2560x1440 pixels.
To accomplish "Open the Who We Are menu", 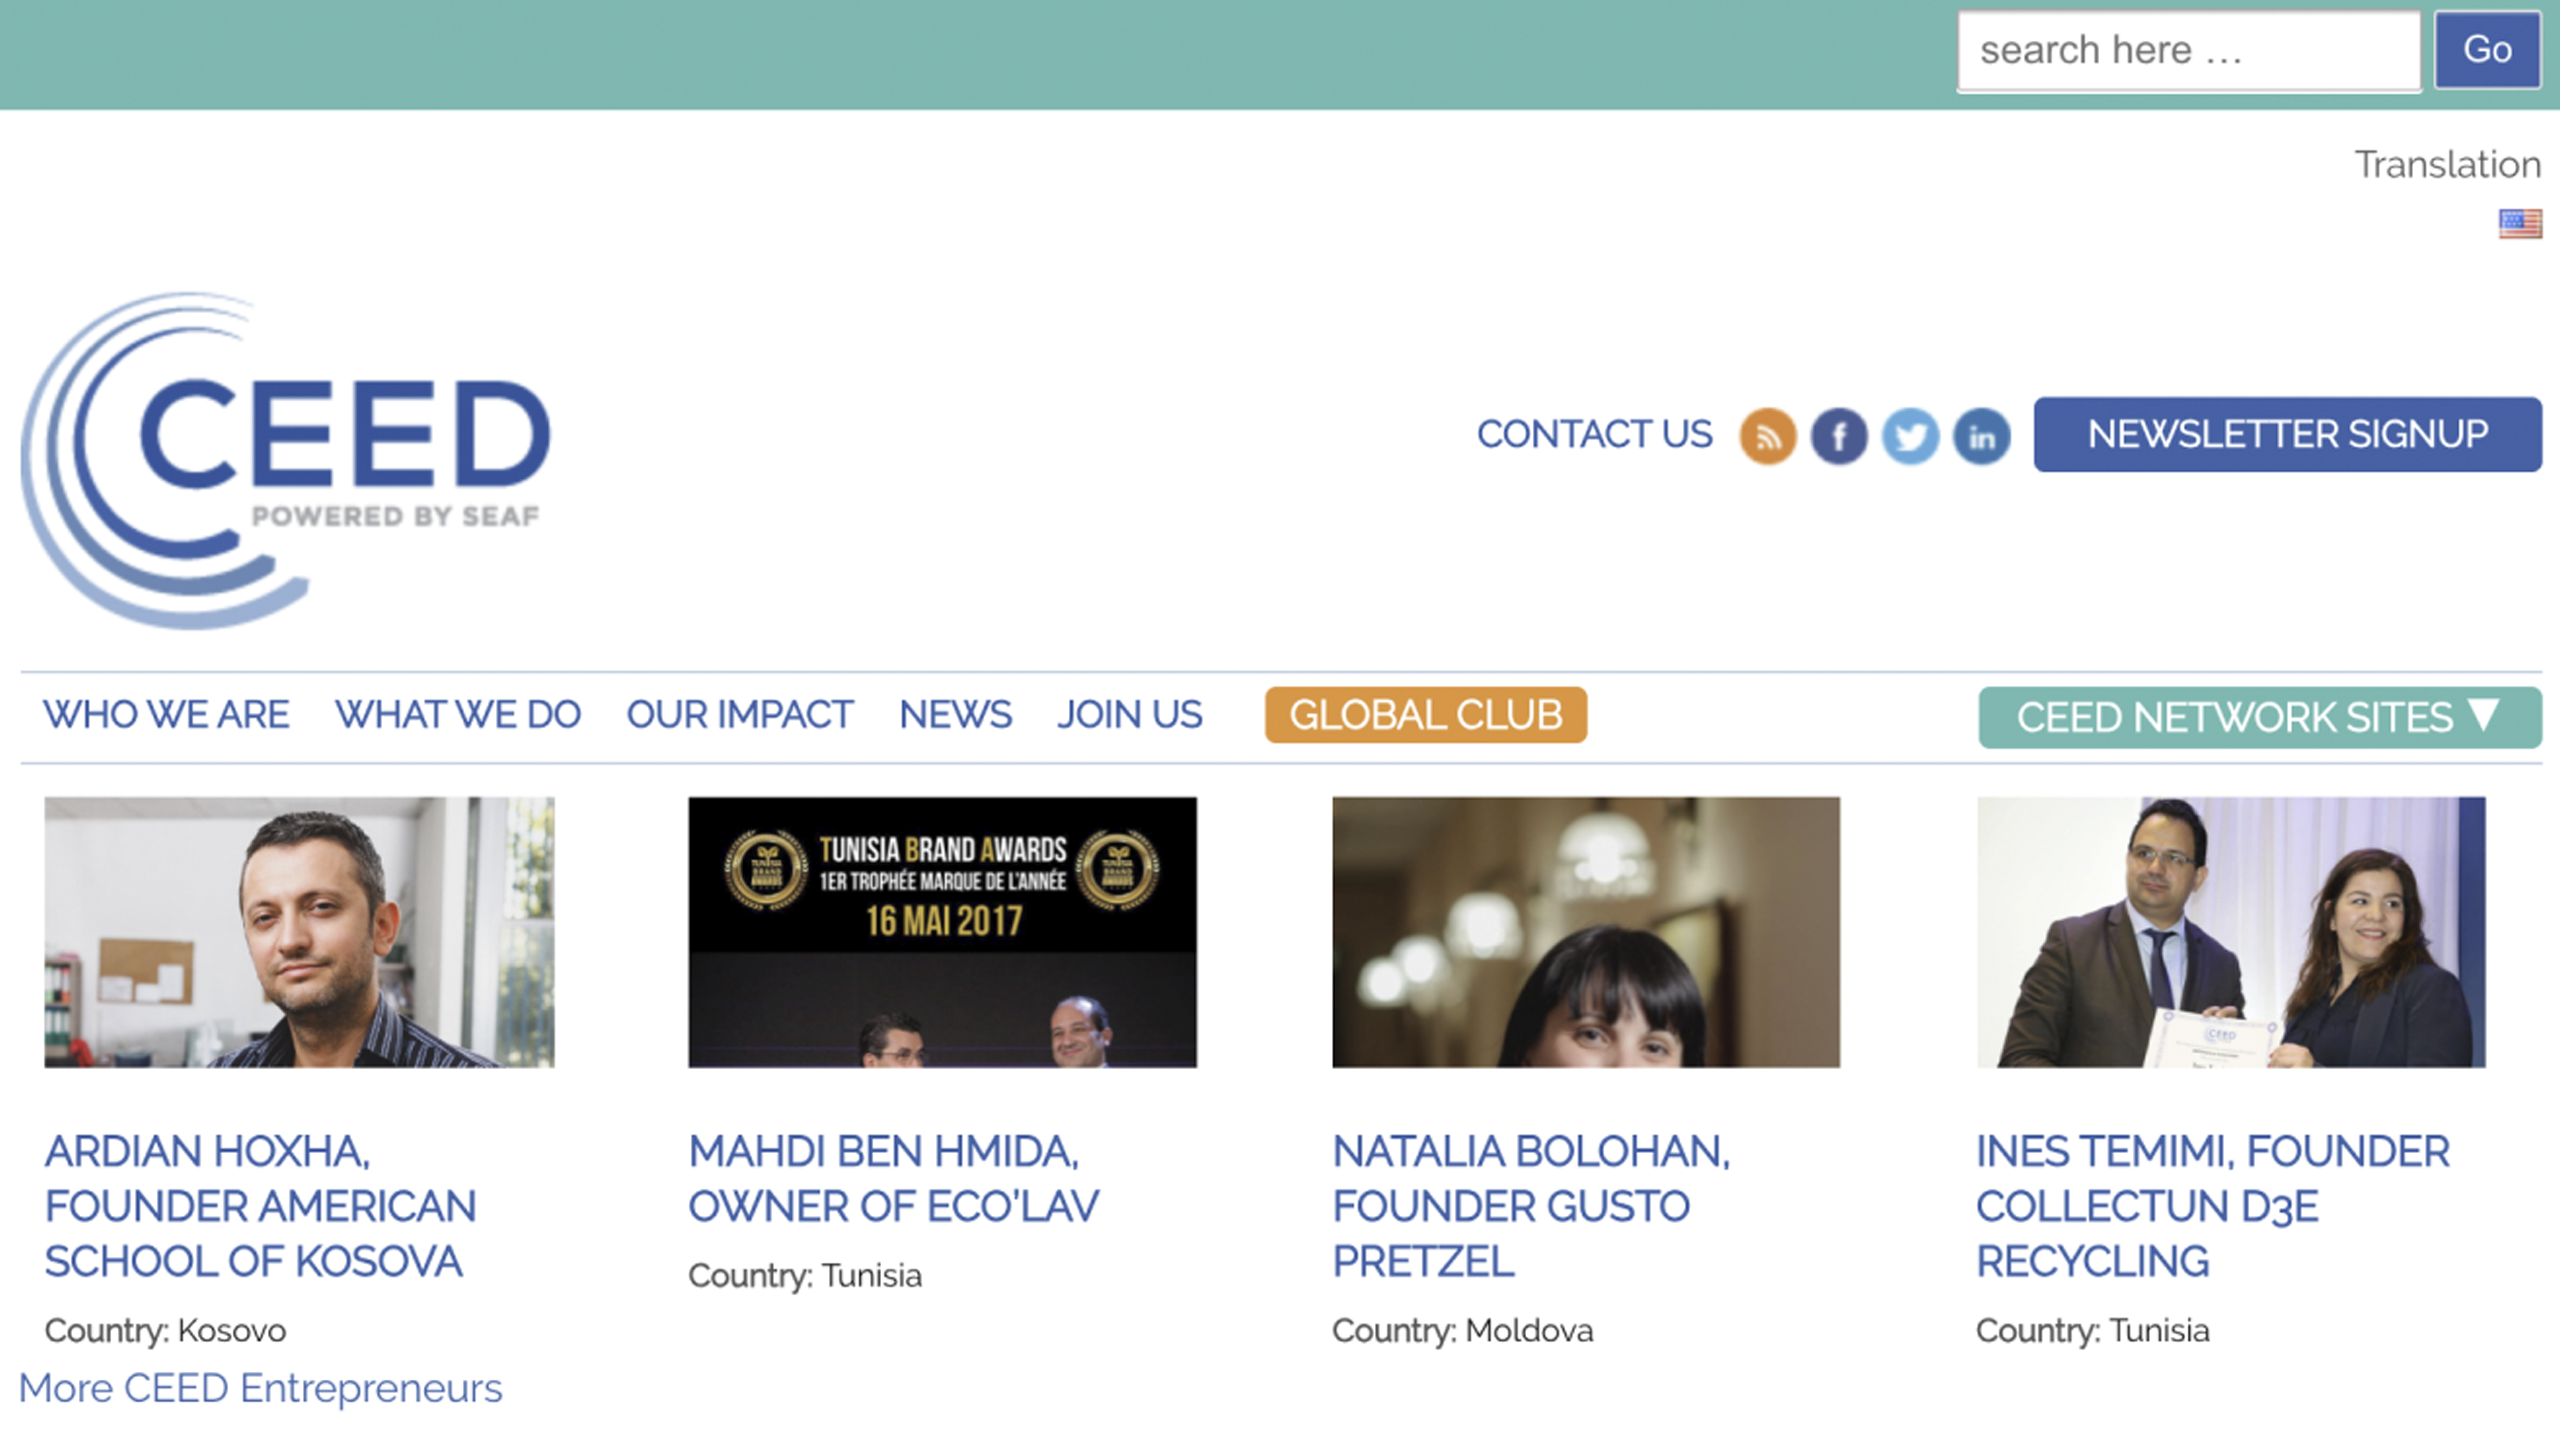I will 166,714.
